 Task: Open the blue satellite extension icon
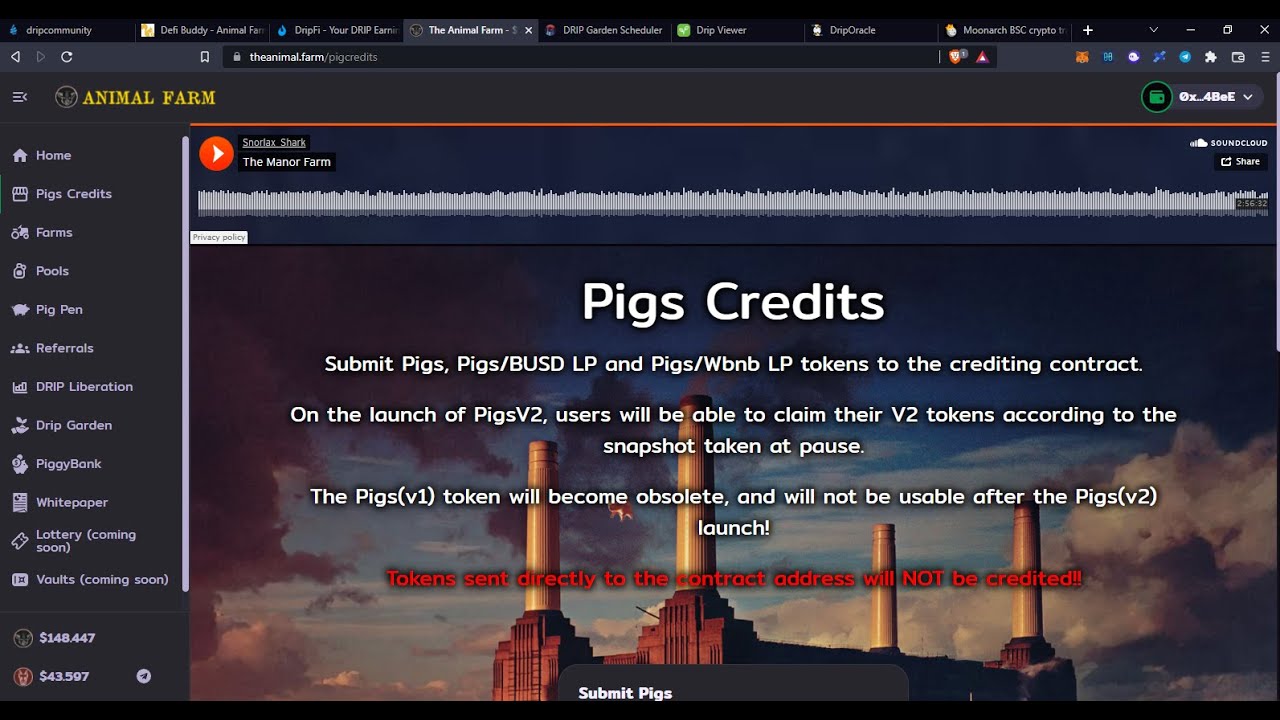[x=1159, y=57]
